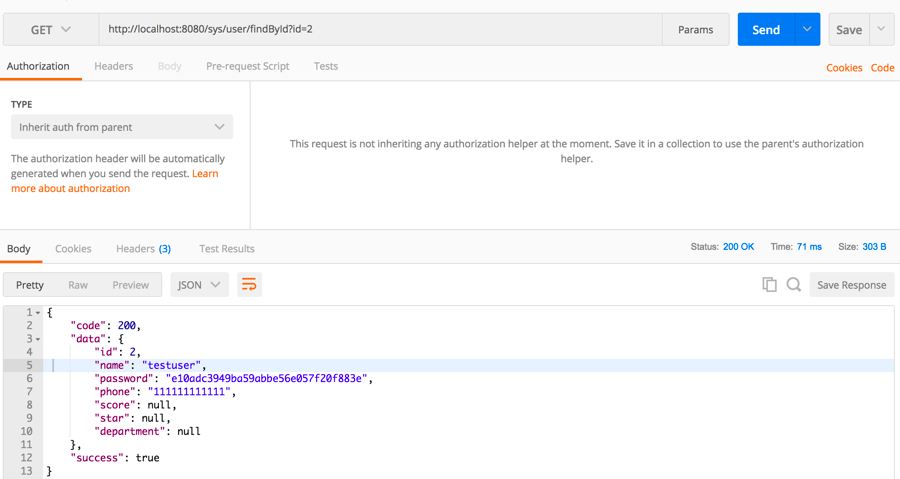Click the Save Response button

coord(851,285)
